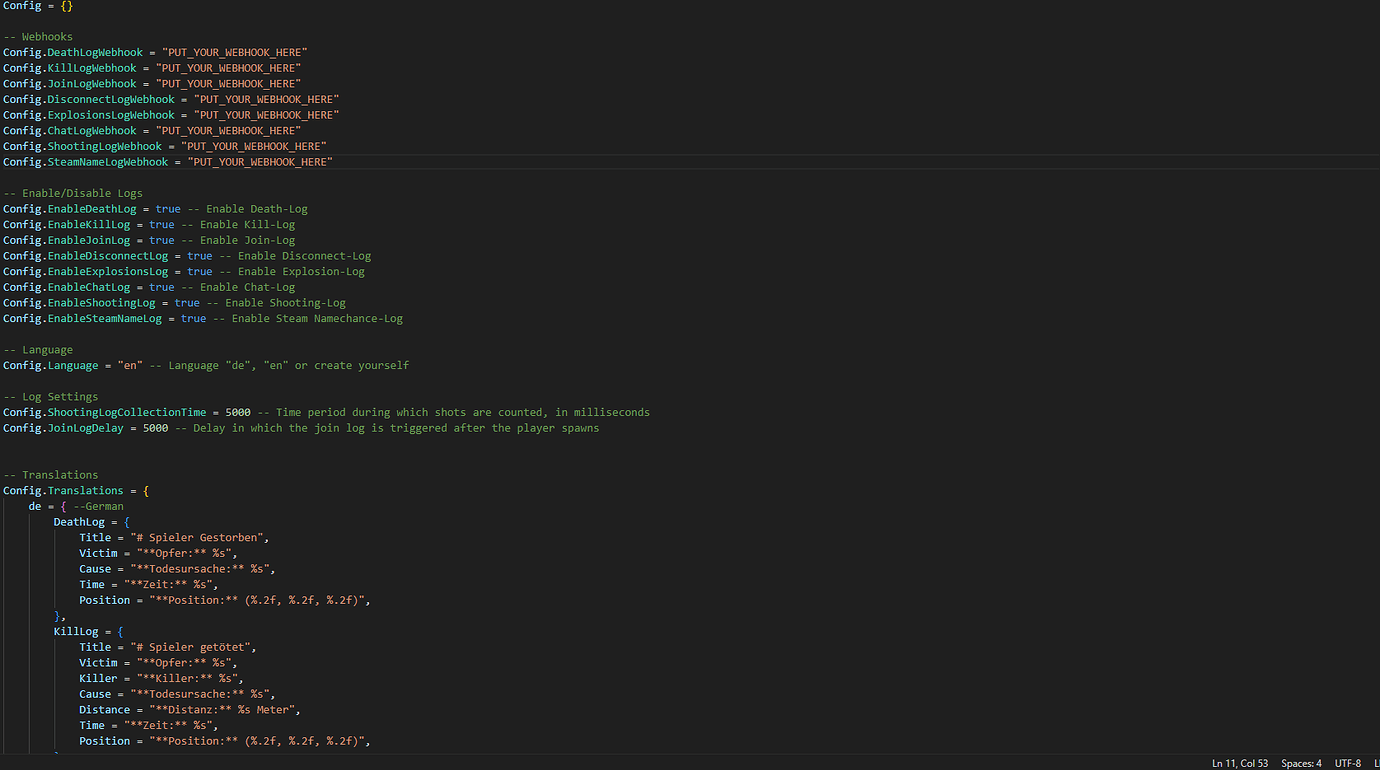
Task: Click the line-ending indicator in status bar
Action: pyautogui.click(x=1375, y=762)
